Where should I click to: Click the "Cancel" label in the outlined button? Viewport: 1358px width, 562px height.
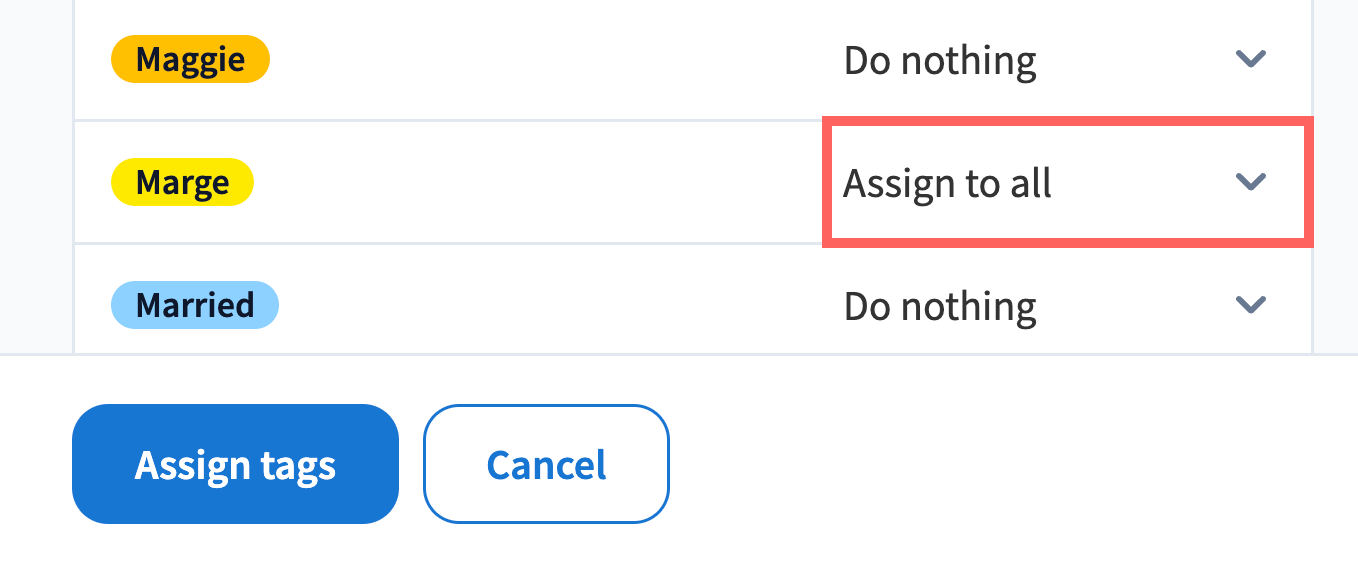546,465
